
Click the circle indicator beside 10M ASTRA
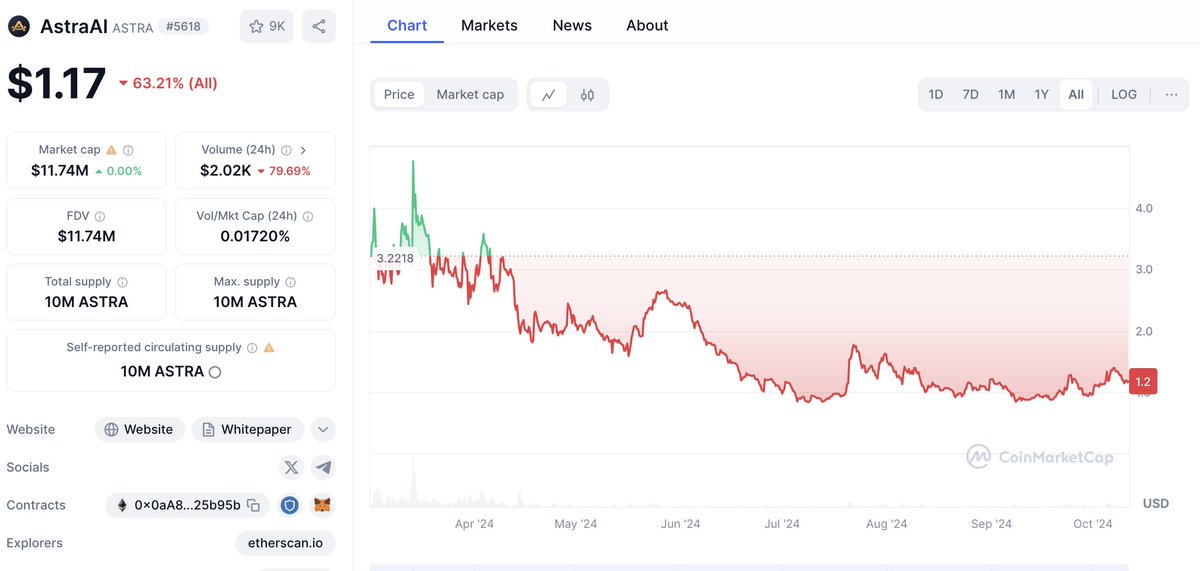pyautogui.click(x=214, y=372)
